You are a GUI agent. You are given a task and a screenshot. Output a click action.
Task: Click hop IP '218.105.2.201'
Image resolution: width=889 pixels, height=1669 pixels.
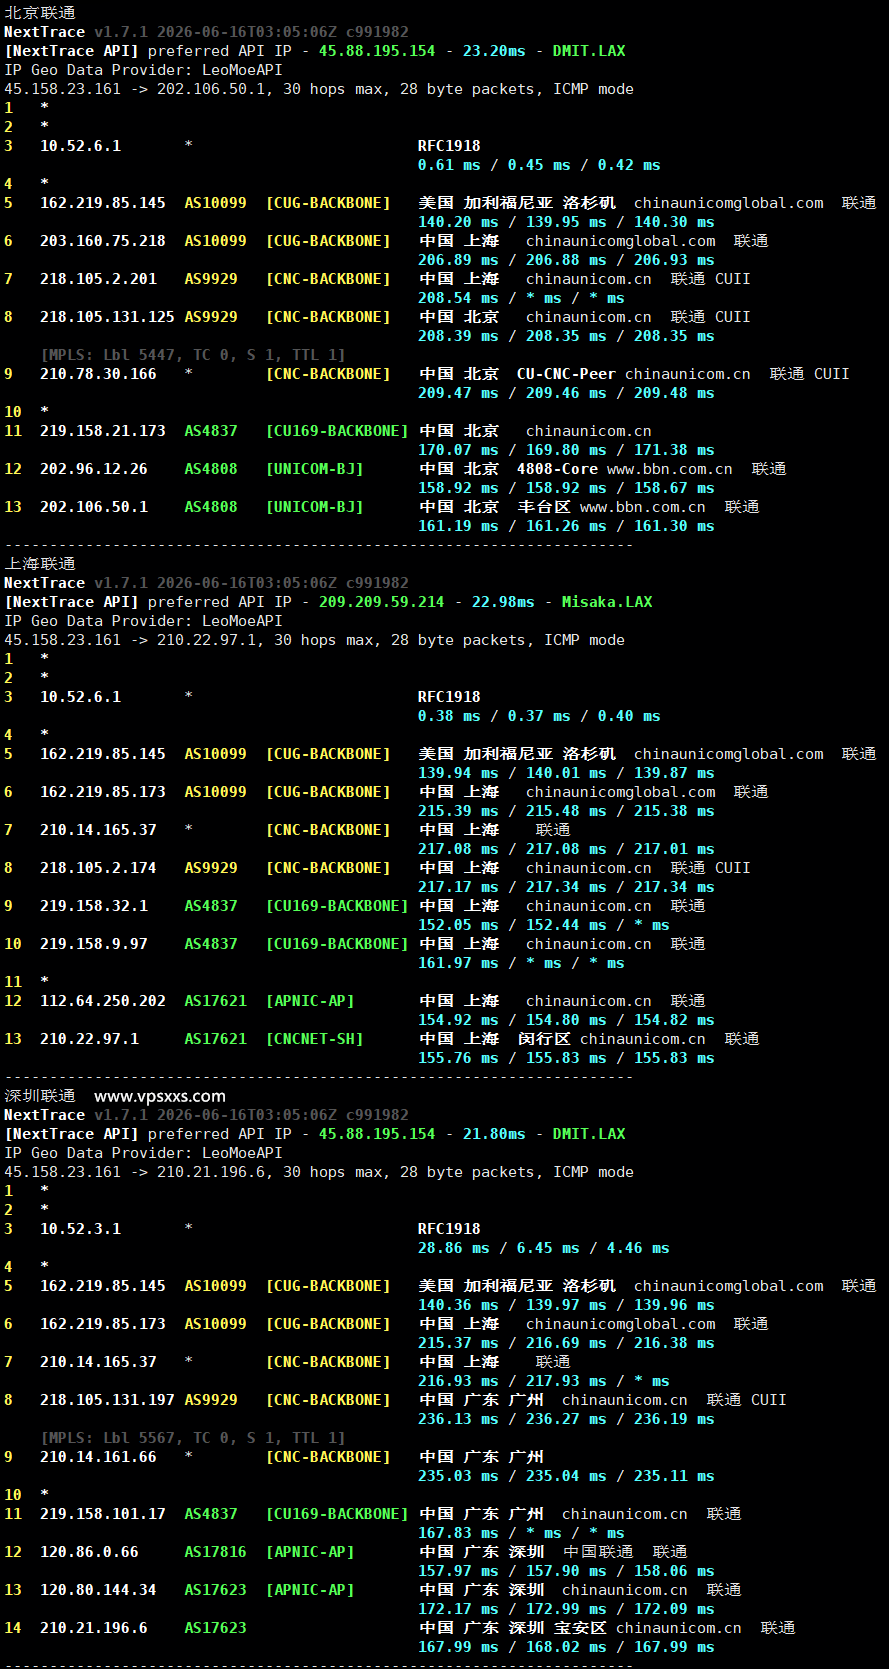[x=98, y=279]
